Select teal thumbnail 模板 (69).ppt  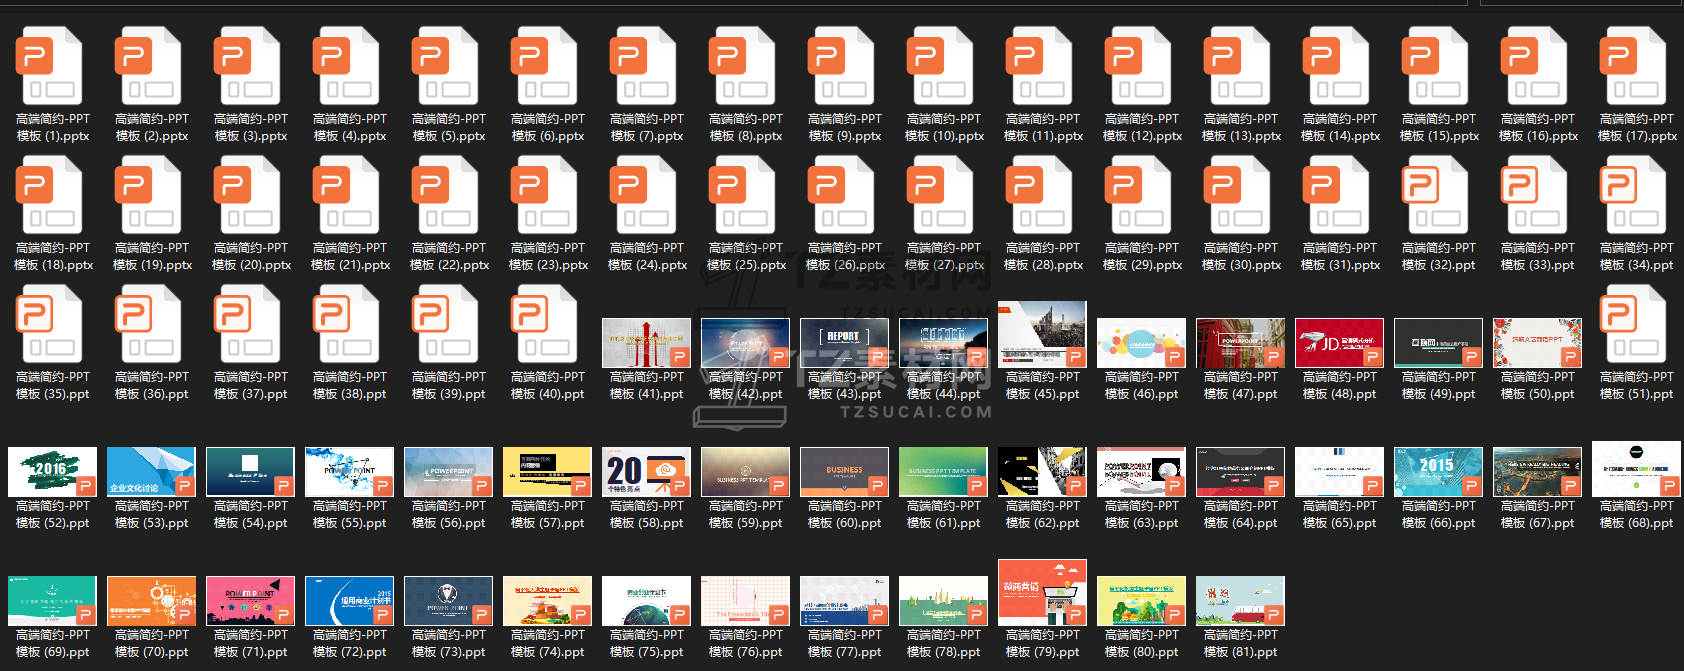pos(52,601)
